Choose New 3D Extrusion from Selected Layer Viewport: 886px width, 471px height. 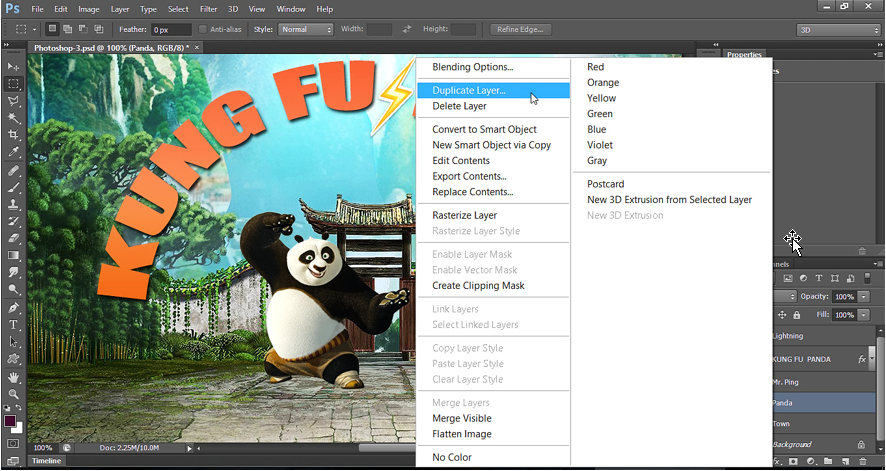[x=670, y=200]
